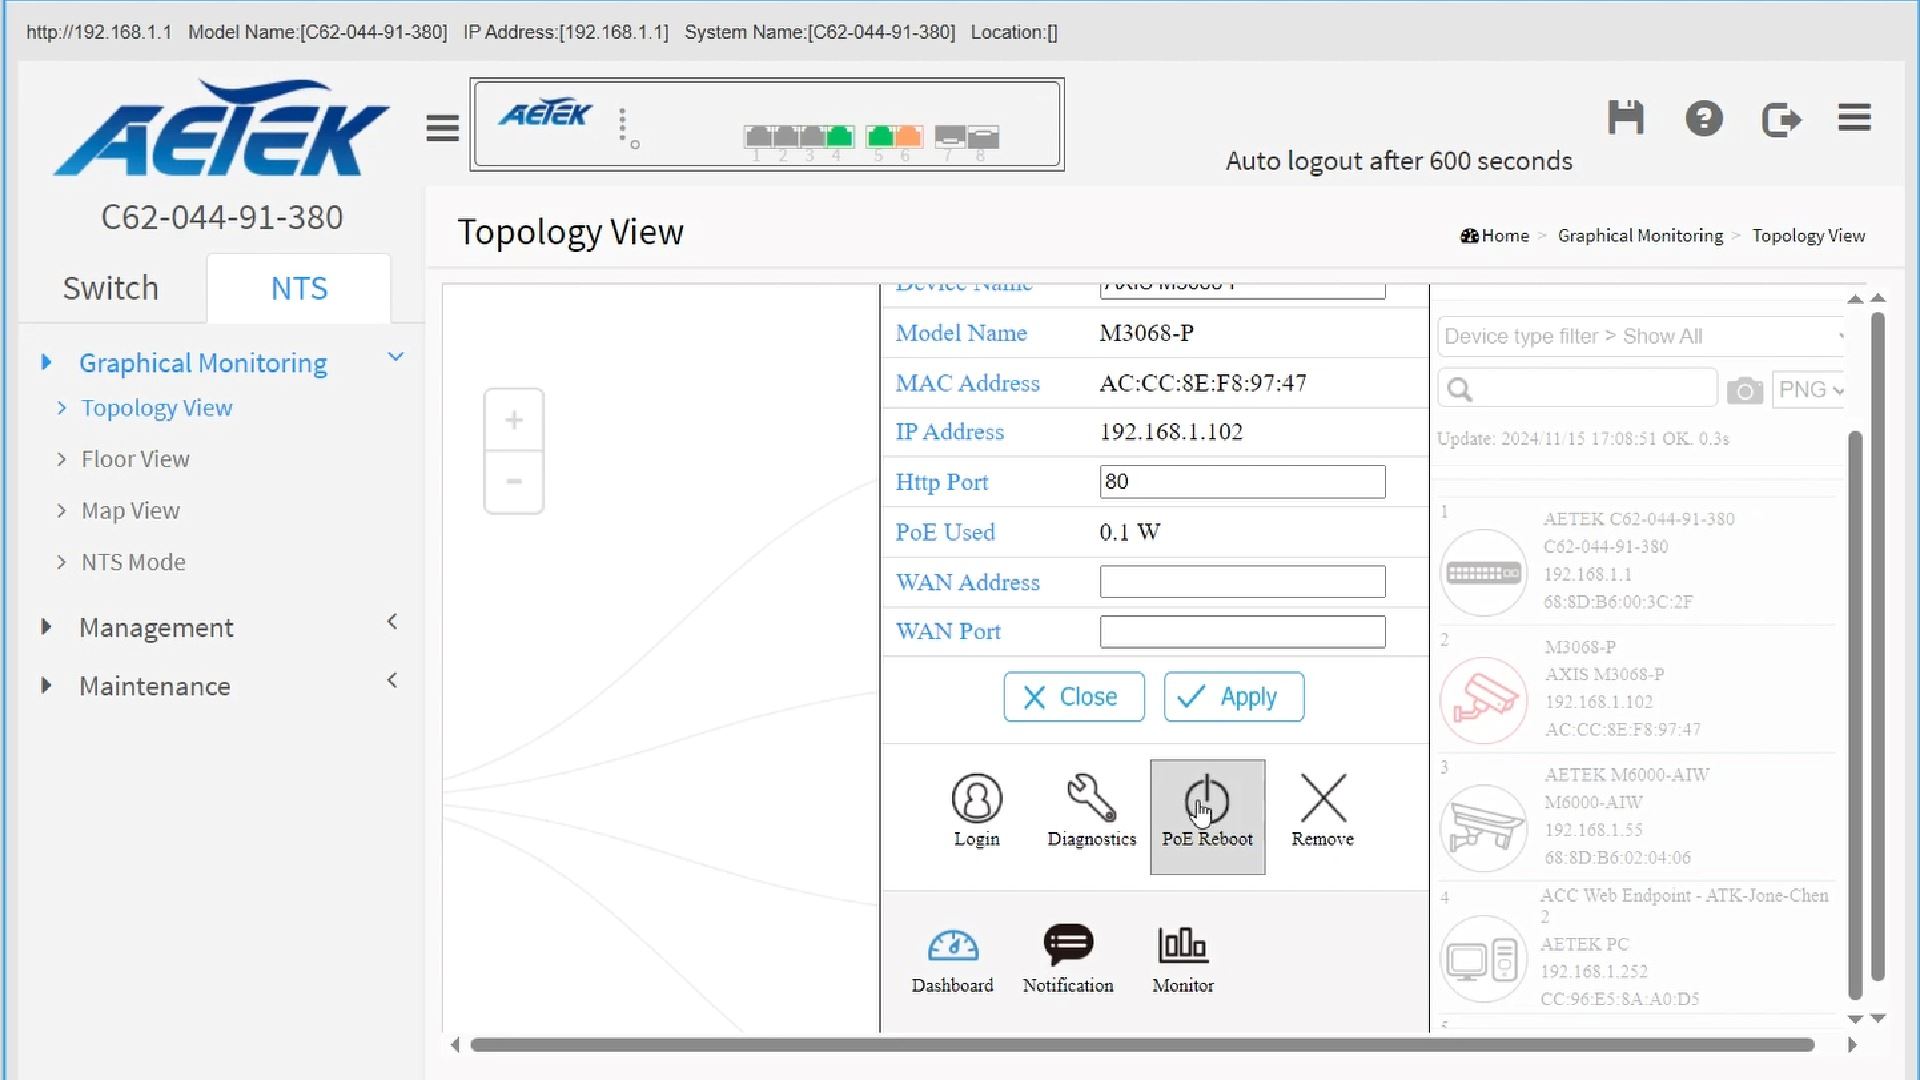Click Apply button to save changes

tap(1234, 696)
